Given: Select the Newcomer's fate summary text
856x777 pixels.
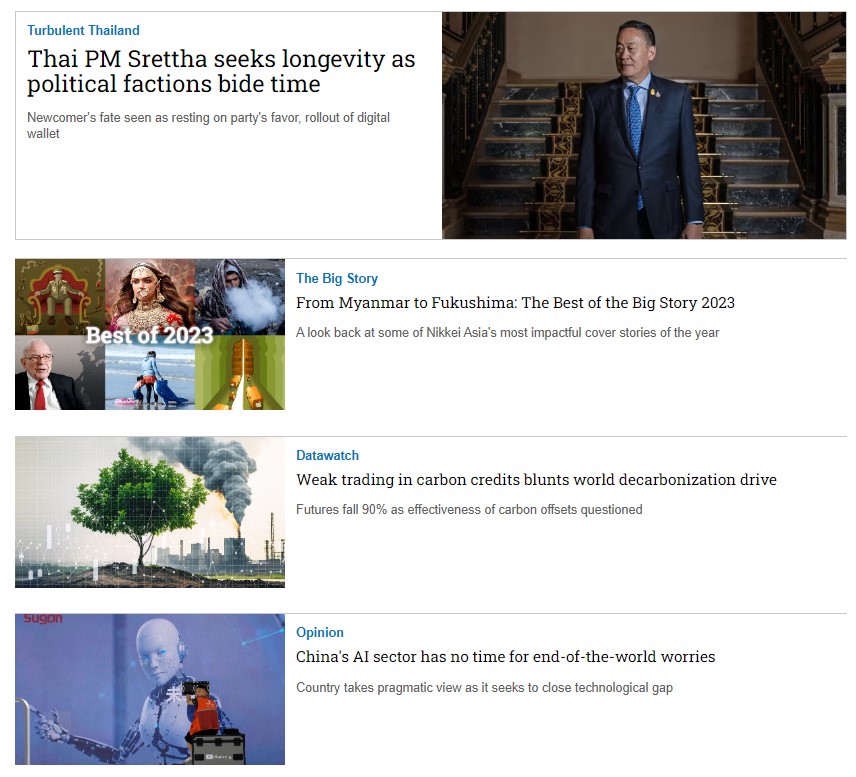Looking at the screenshot, I should pos(209,126).
